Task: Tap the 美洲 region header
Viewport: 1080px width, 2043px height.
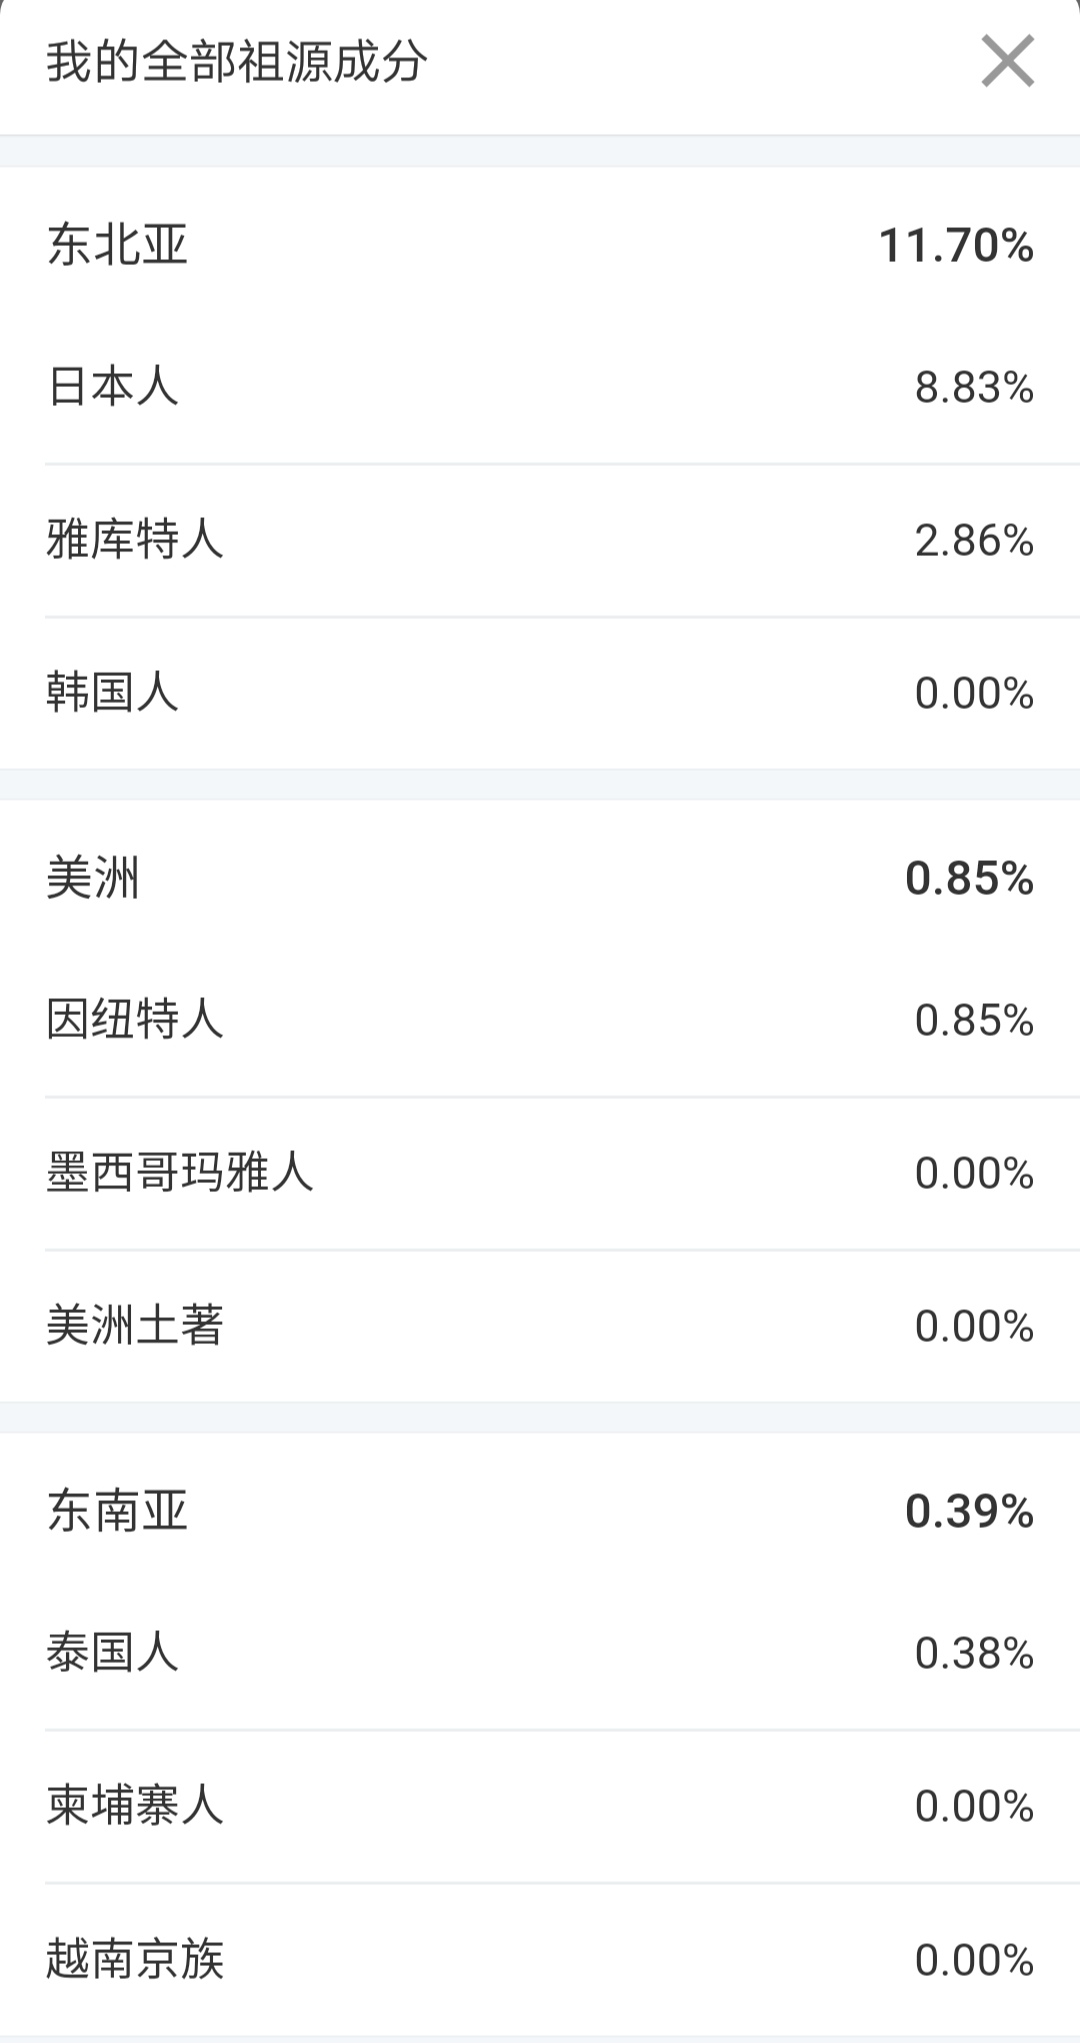Action: pyautogui.click(x=93, y=878)
